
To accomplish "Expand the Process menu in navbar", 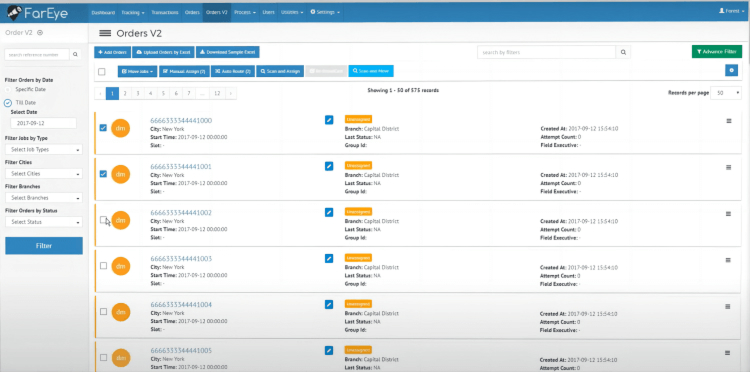I will click(244, 12).
